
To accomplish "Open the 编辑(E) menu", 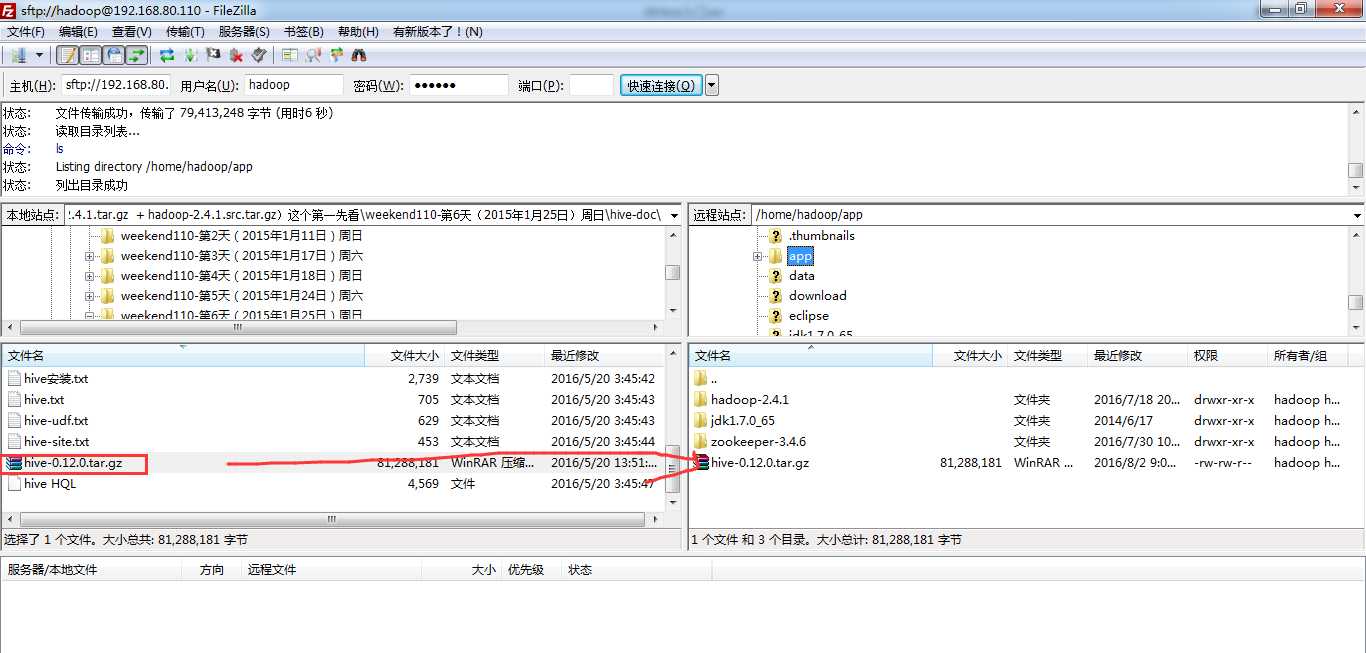I will 78,31.
